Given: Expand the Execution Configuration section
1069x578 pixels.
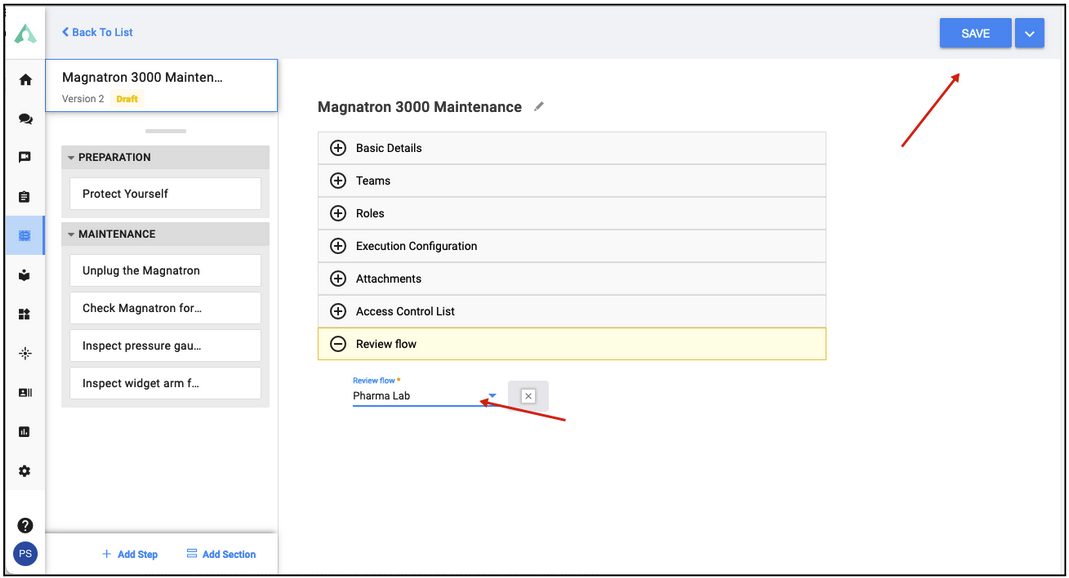Looking at the screenshot, I should [x=572, y=246].
